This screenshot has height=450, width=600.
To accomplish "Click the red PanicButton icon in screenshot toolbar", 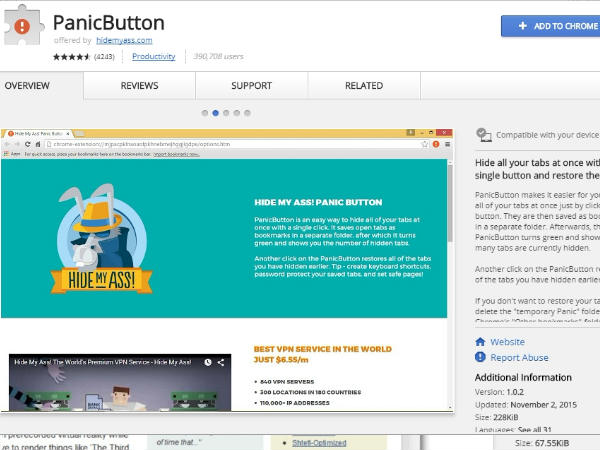I will click(x=436, y=144).
